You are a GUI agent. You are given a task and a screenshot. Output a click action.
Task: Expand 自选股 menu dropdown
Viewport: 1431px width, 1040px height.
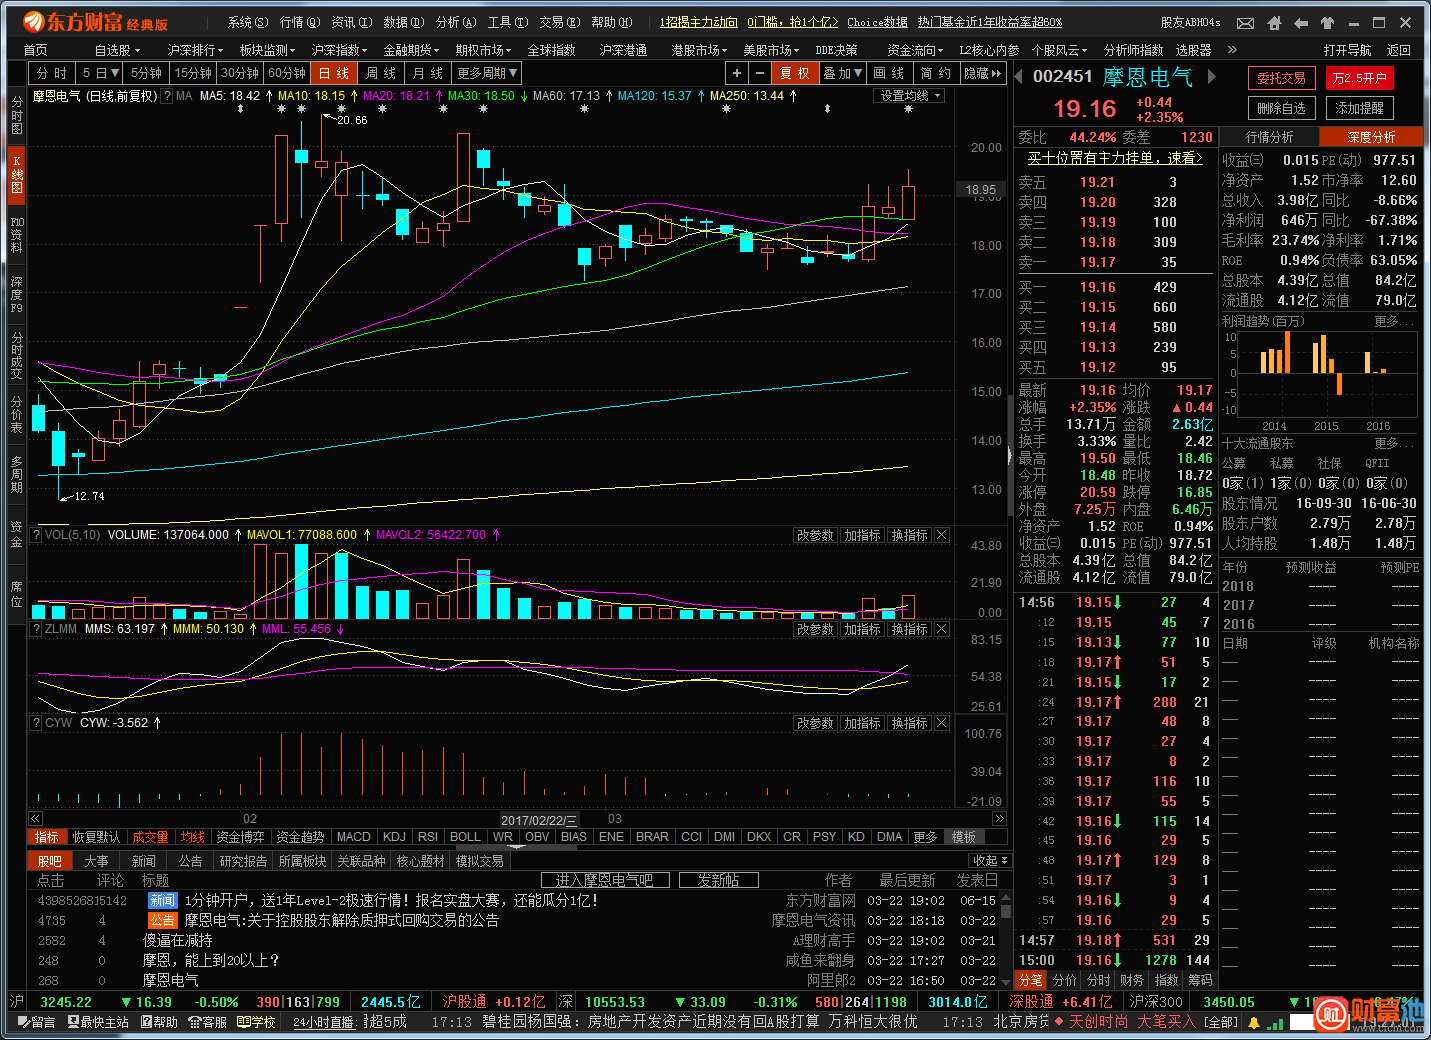click(117, 49)
